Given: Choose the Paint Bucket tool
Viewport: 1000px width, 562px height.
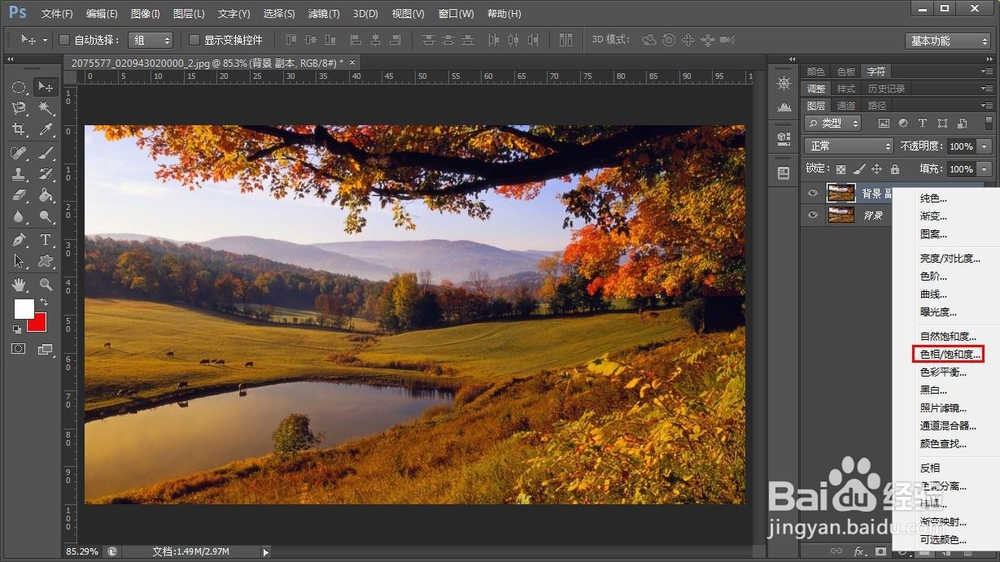Looking at the screenshot, I should pyautogui.click(x=45, y=195).
